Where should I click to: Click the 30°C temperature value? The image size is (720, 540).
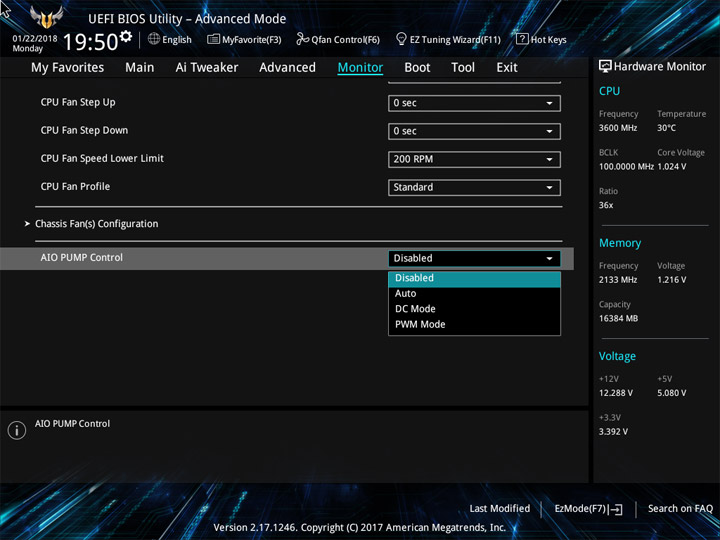[x=666, y=128]
